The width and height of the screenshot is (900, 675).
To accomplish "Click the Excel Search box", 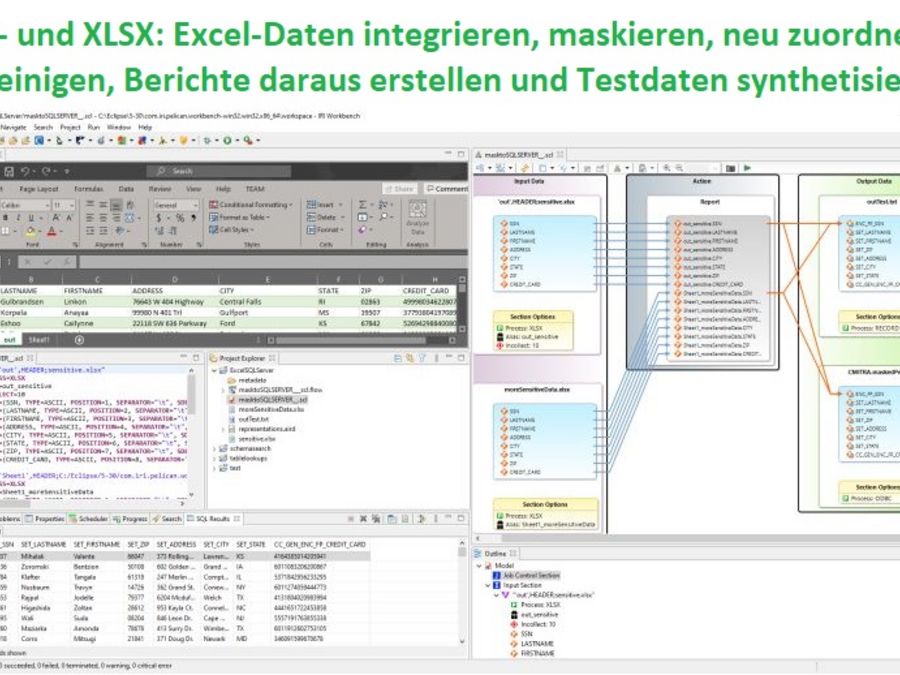I will click(x=219, y=171).
